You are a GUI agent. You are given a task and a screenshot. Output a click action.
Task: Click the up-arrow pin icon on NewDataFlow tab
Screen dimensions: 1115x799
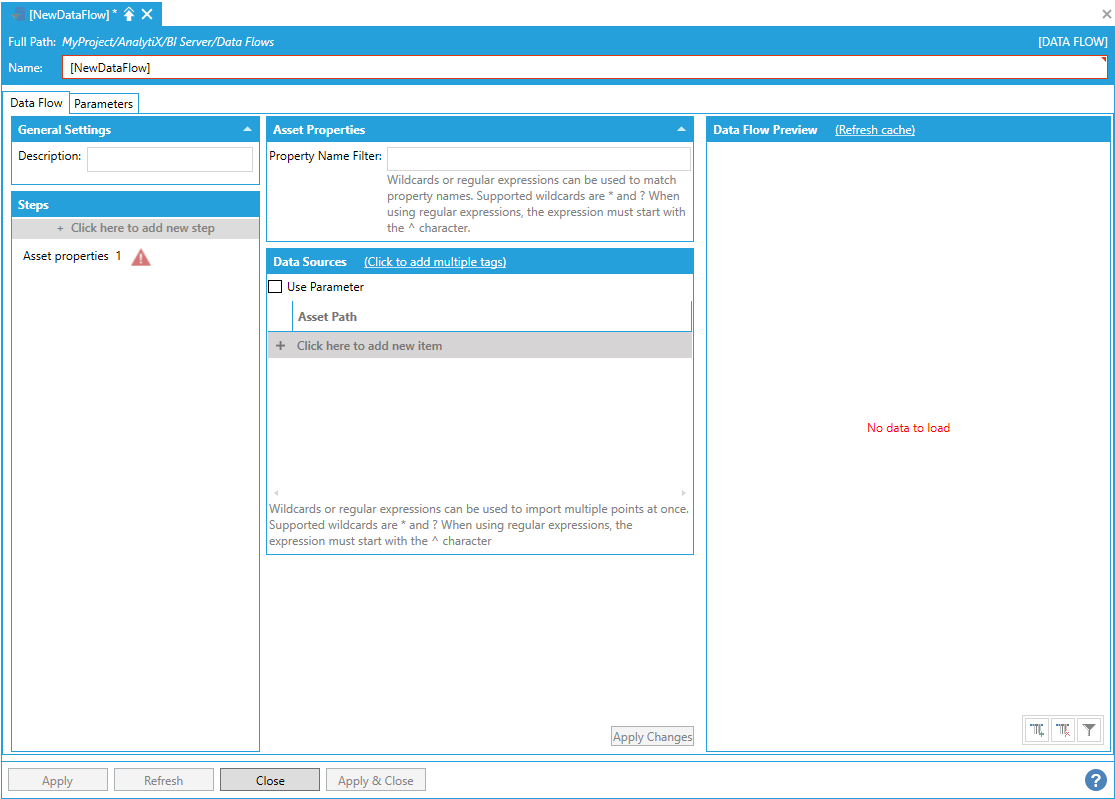point(129,14)
